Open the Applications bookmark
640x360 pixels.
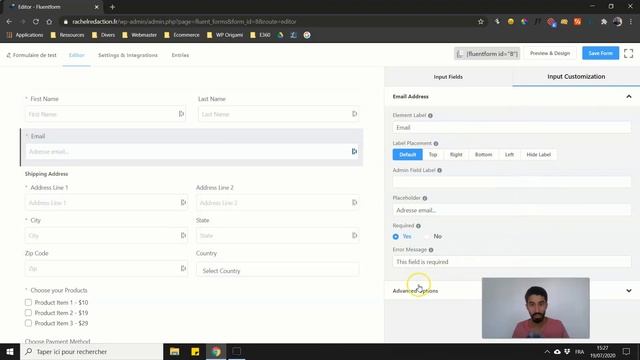coord(24,35)
